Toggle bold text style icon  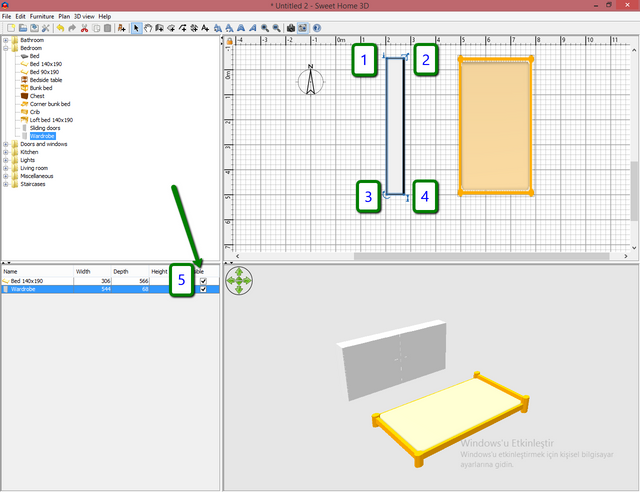(241, 28)
